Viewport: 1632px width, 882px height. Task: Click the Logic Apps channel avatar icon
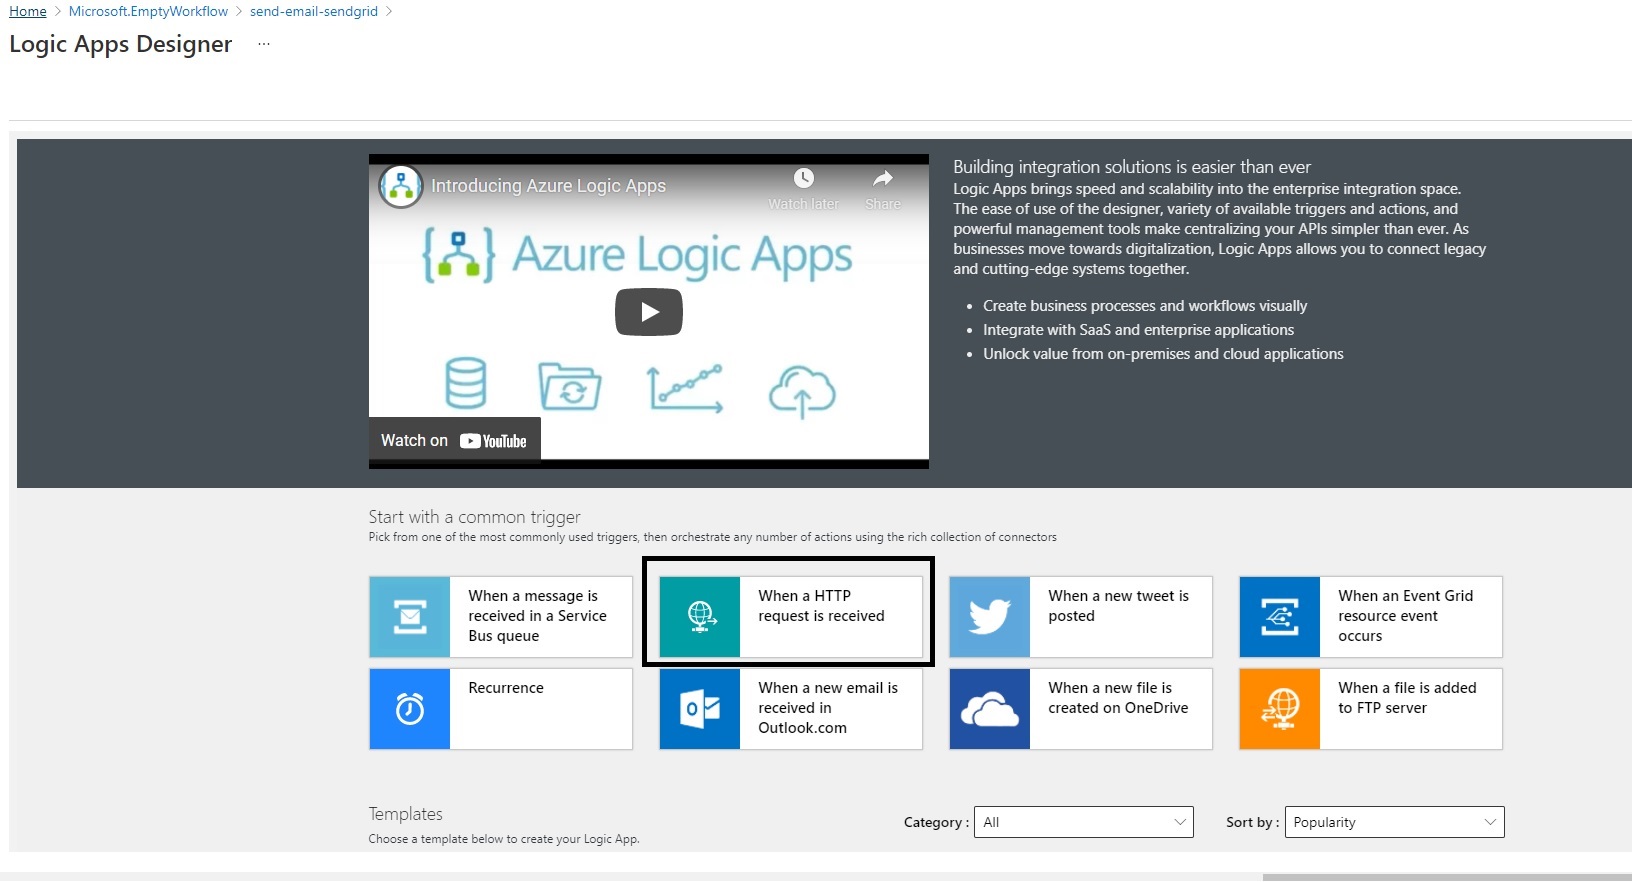click(401, 186)
